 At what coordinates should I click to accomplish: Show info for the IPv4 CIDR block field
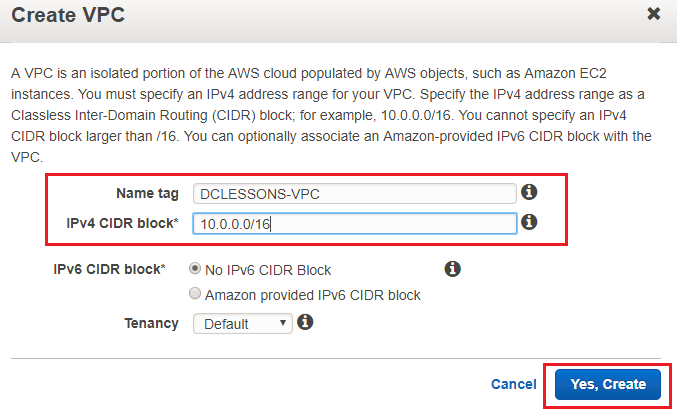[529, 222]
